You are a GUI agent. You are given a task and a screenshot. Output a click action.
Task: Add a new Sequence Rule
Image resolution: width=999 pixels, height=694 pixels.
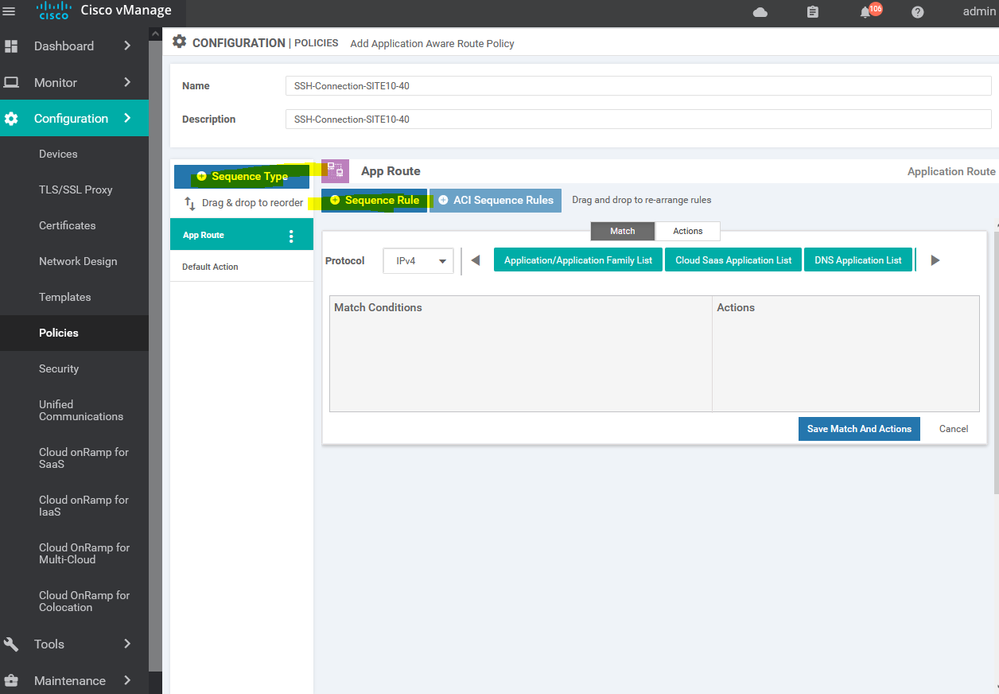[x=374, y=200]
